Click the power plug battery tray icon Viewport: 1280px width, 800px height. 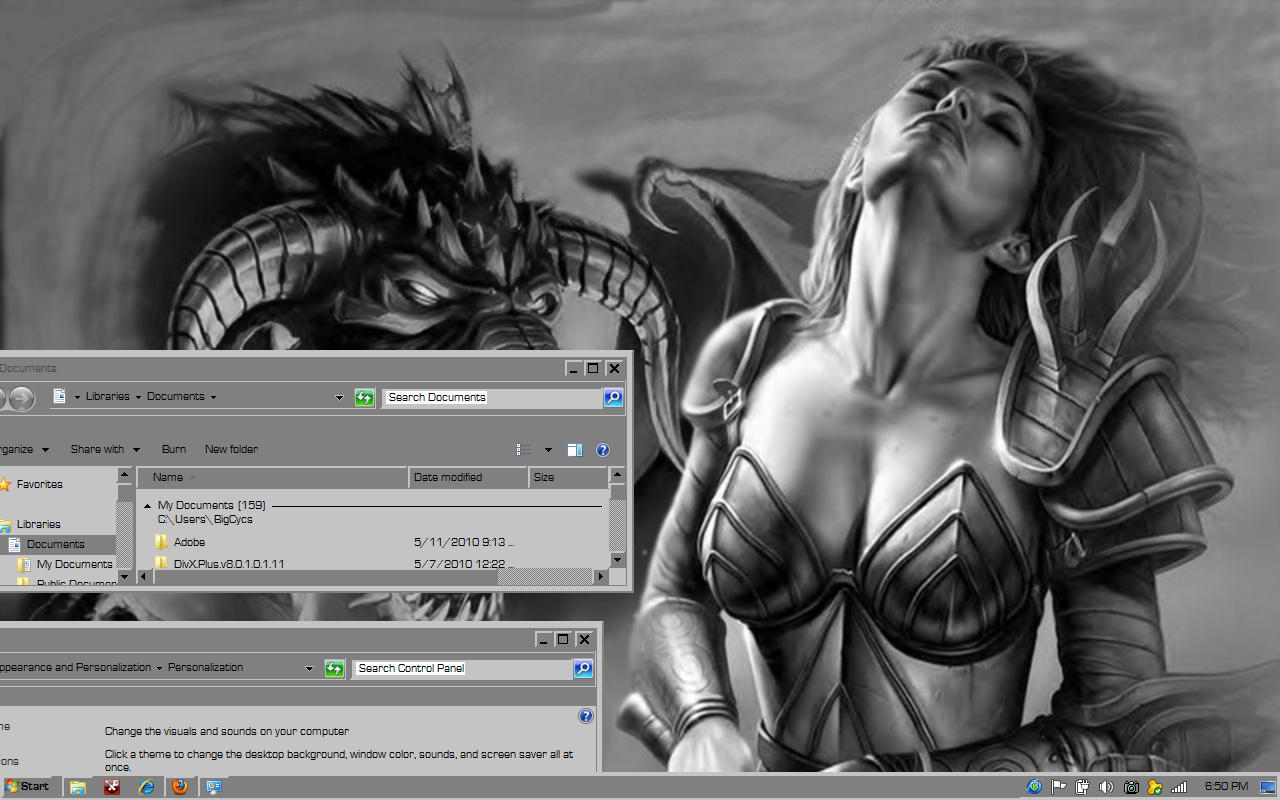coord(1082,787)
